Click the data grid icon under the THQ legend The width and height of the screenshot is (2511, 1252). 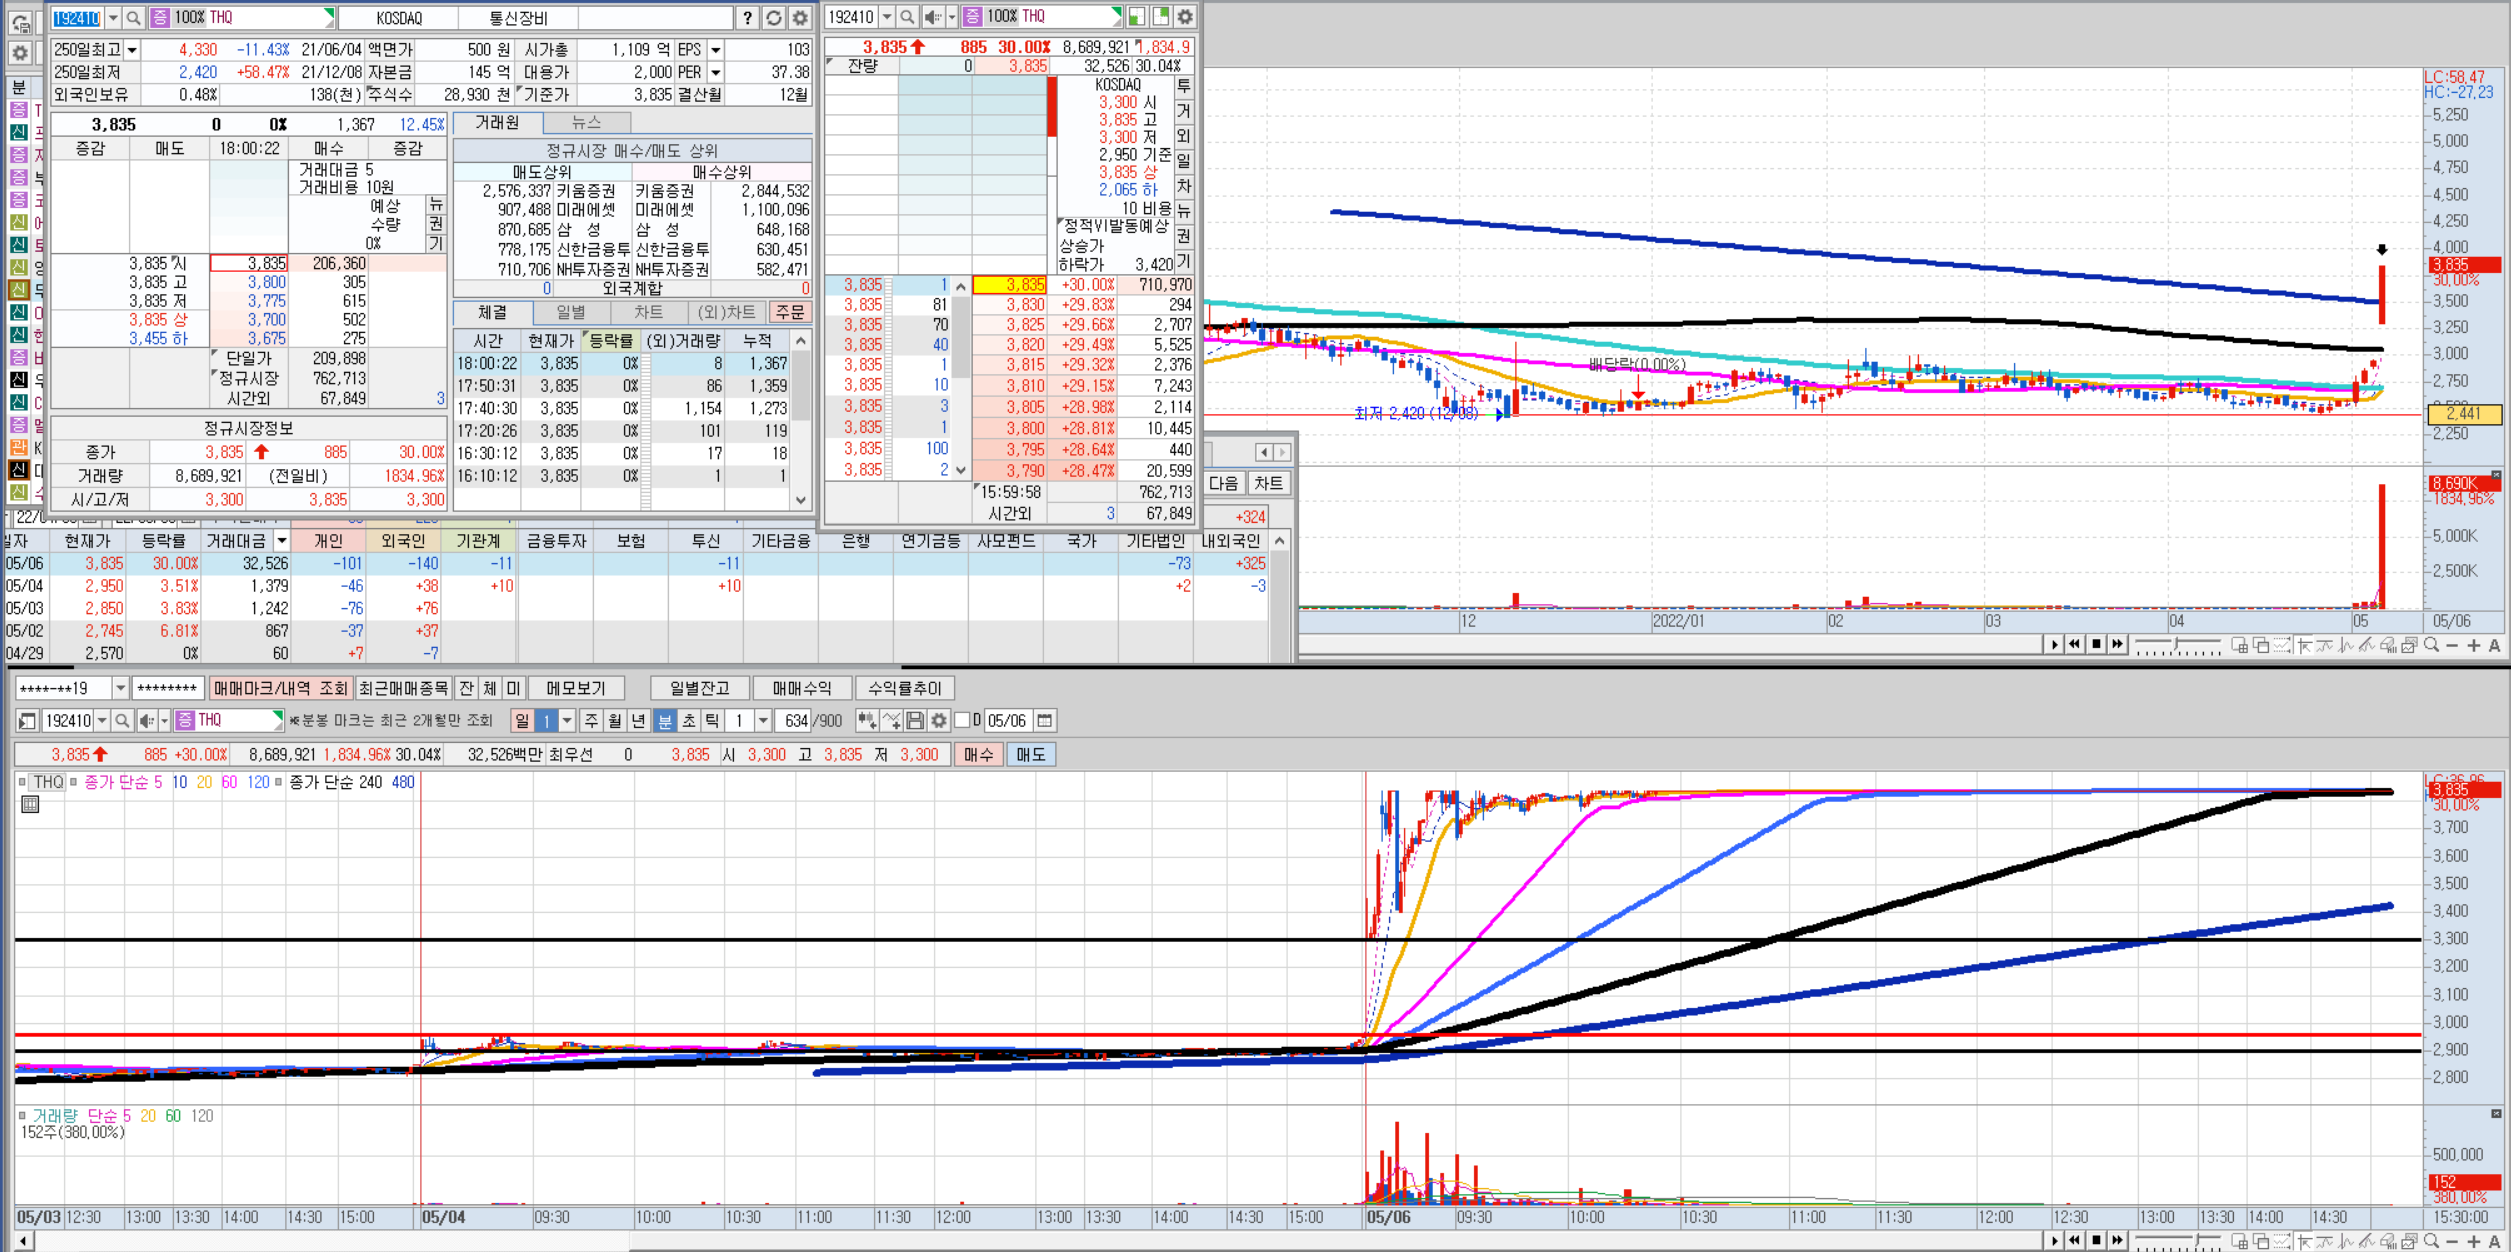click(30, 804)
